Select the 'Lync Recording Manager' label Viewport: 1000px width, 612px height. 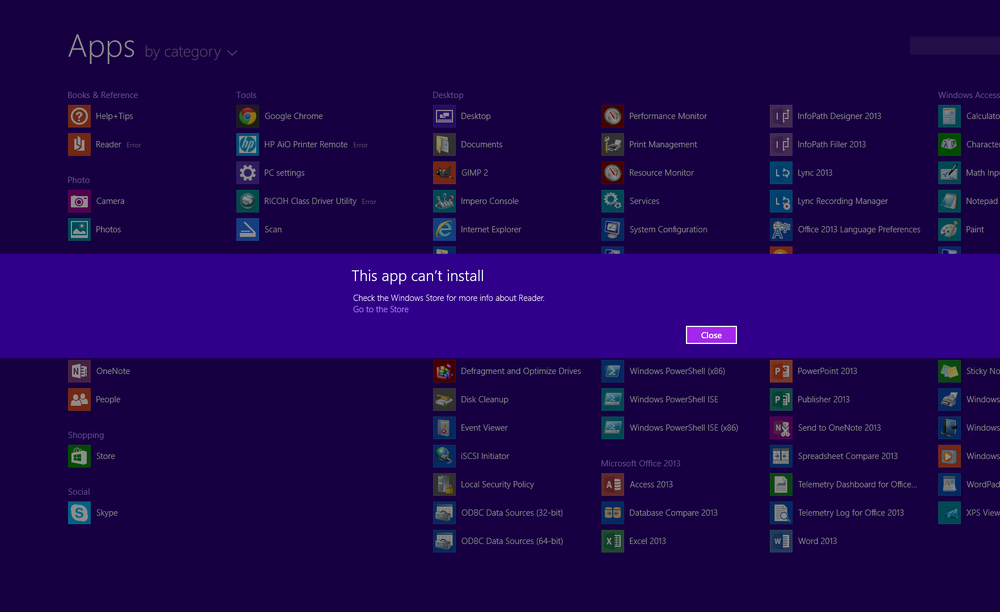(x=842, y=201)
